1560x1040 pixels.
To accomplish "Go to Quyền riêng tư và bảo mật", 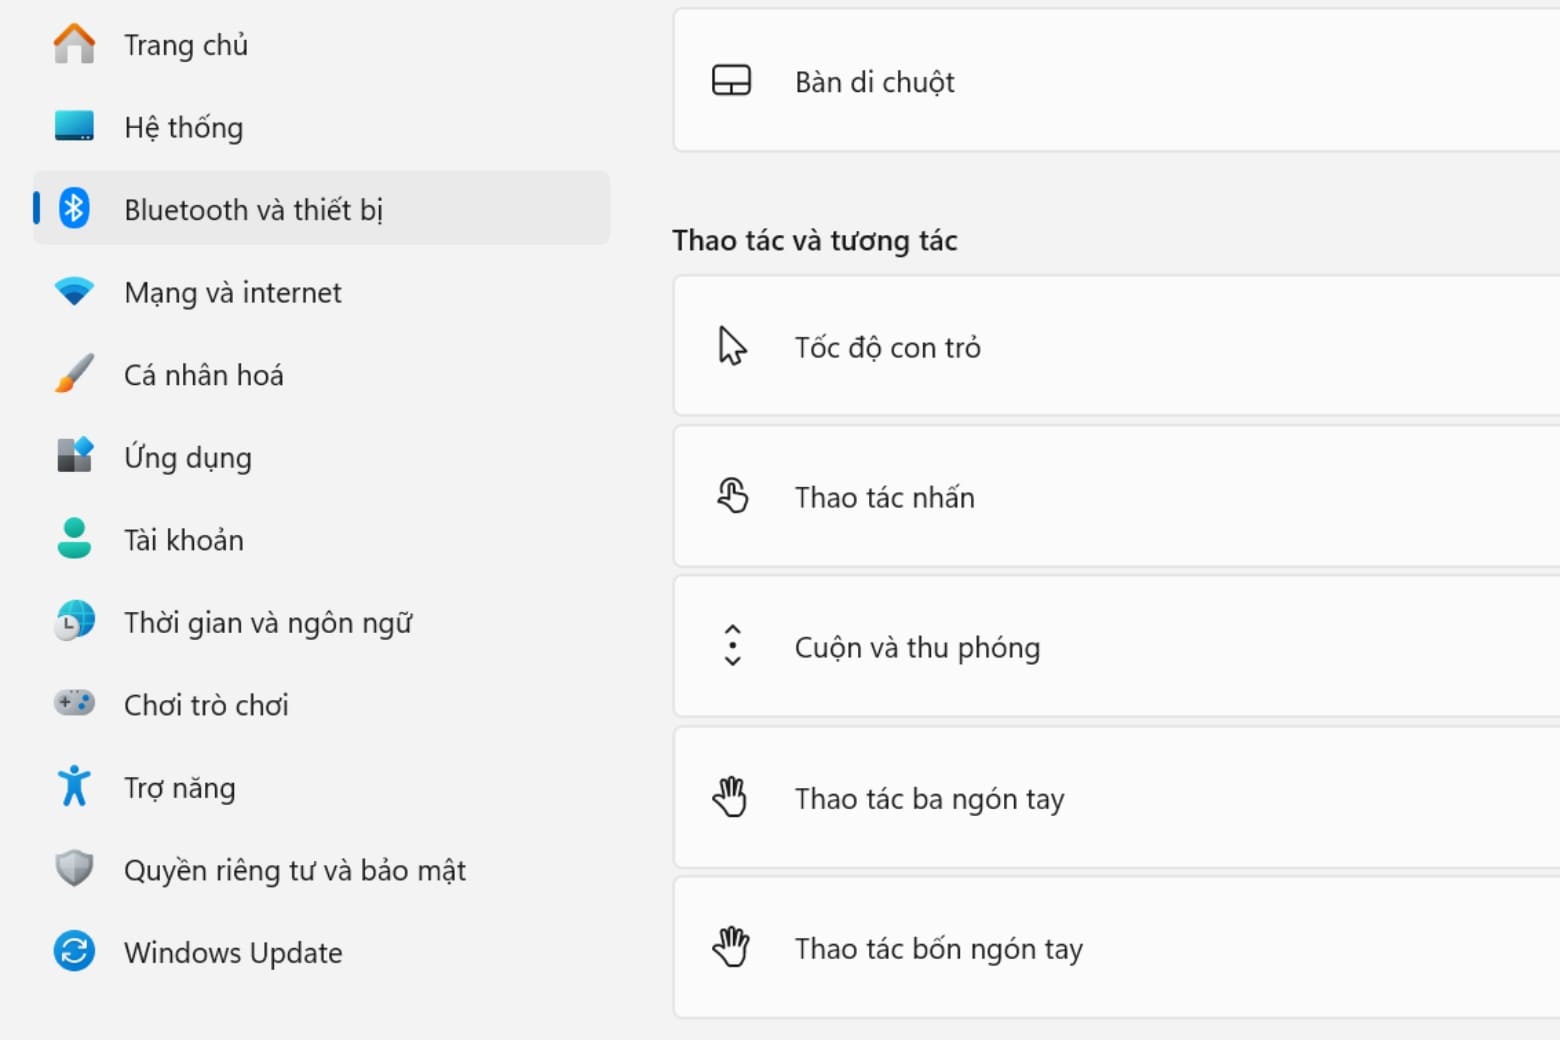I will [x=294, y=870].
